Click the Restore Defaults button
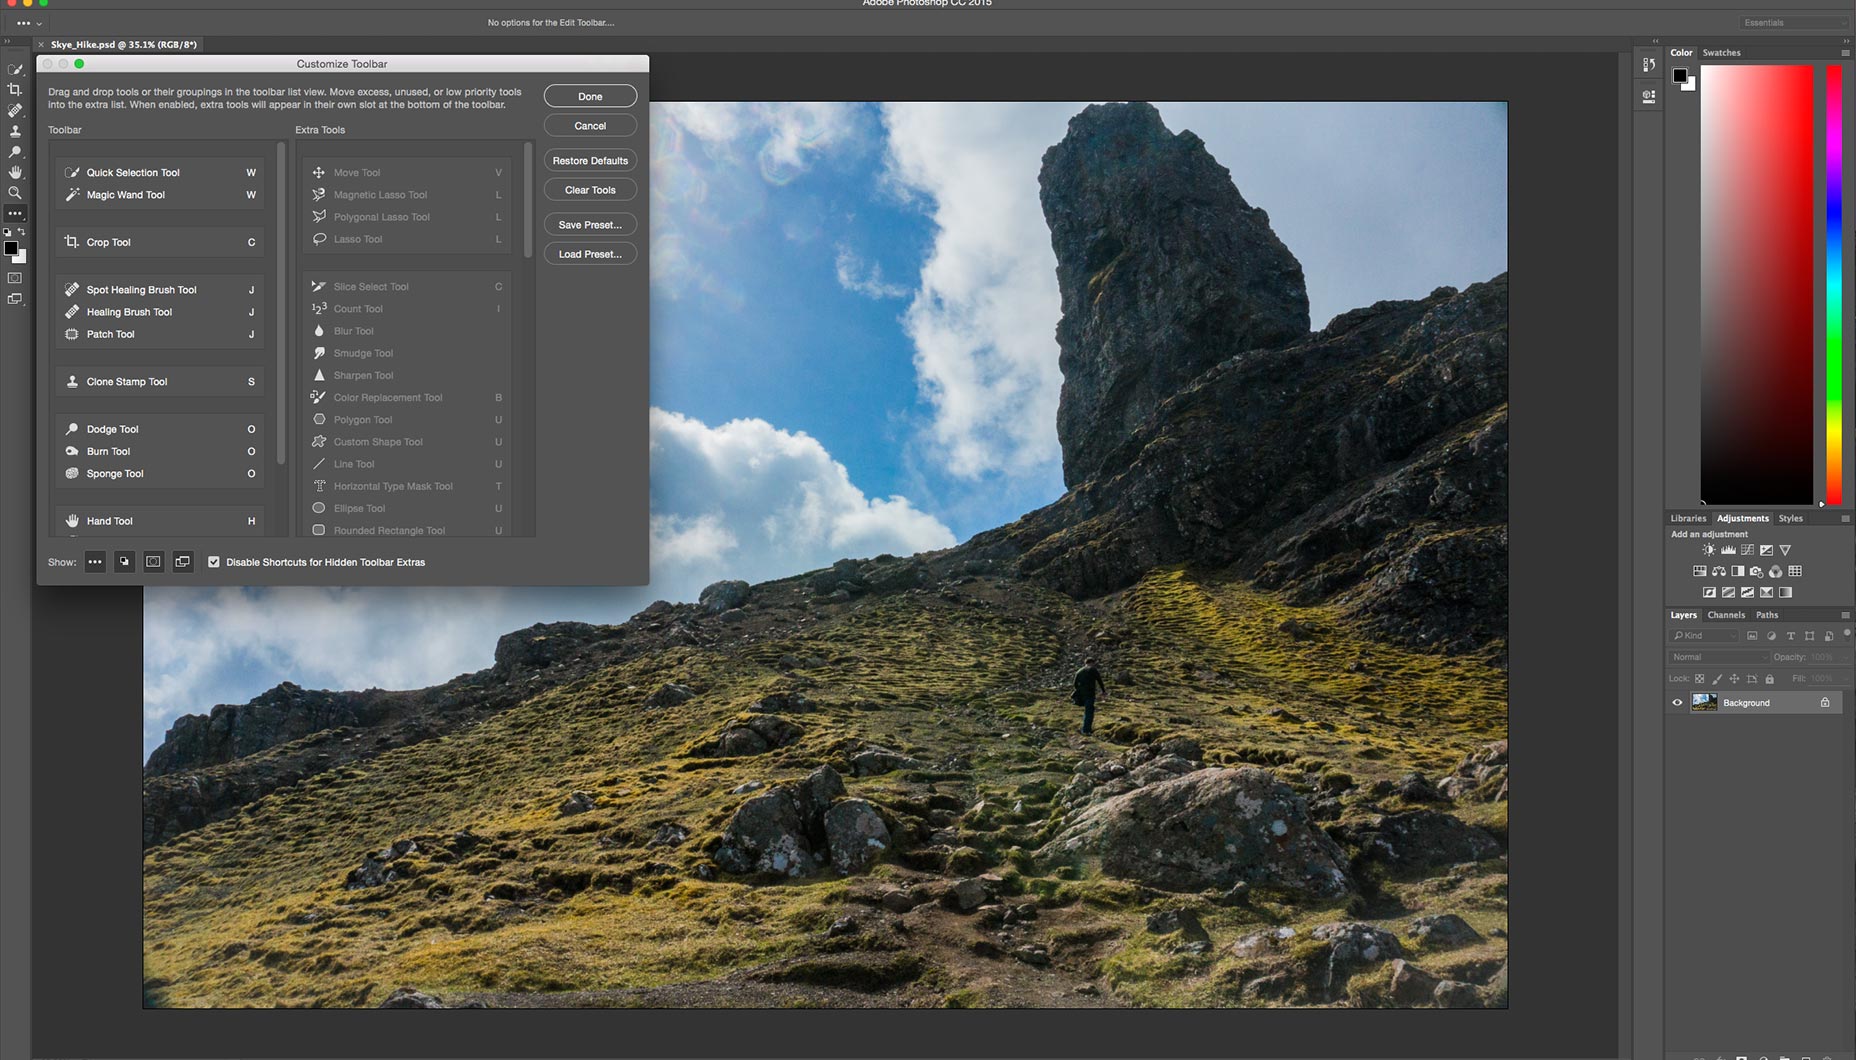Screen dimensions: 1856x1060 (590, 161)
